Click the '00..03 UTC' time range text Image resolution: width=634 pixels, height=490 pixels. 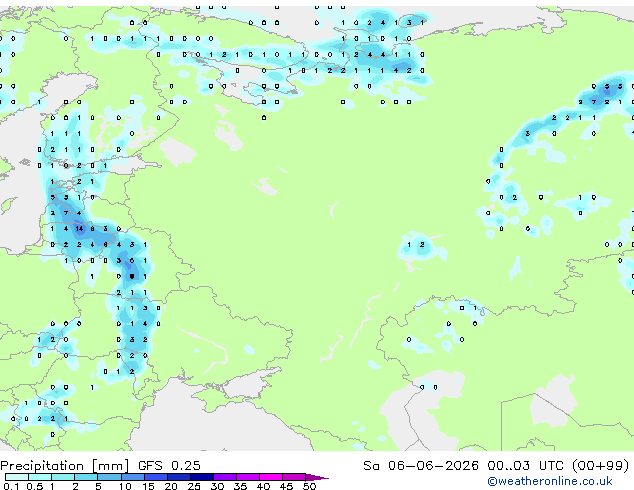pos(525,466)
